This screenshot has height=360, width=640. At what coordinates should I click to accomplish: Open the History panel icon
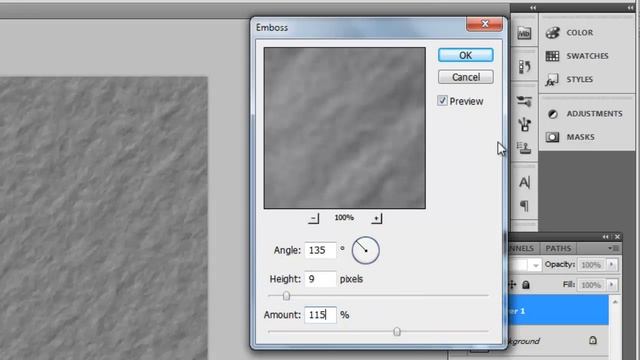click(x=524, y=67)
